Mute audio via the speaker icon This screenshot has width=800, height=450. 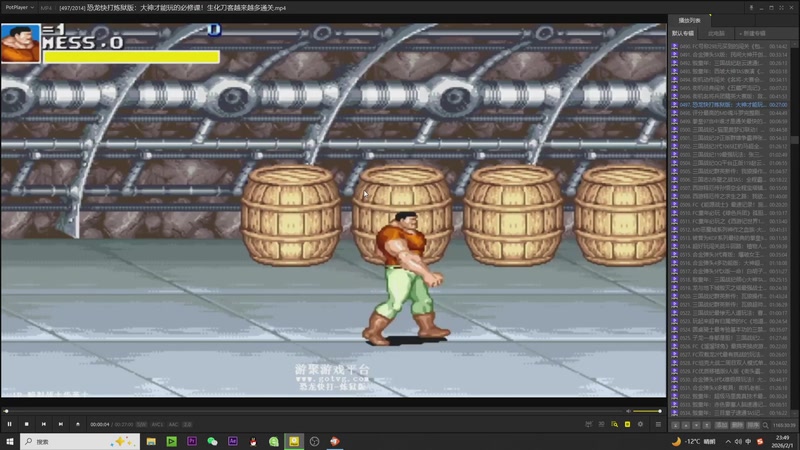(629, 411)
